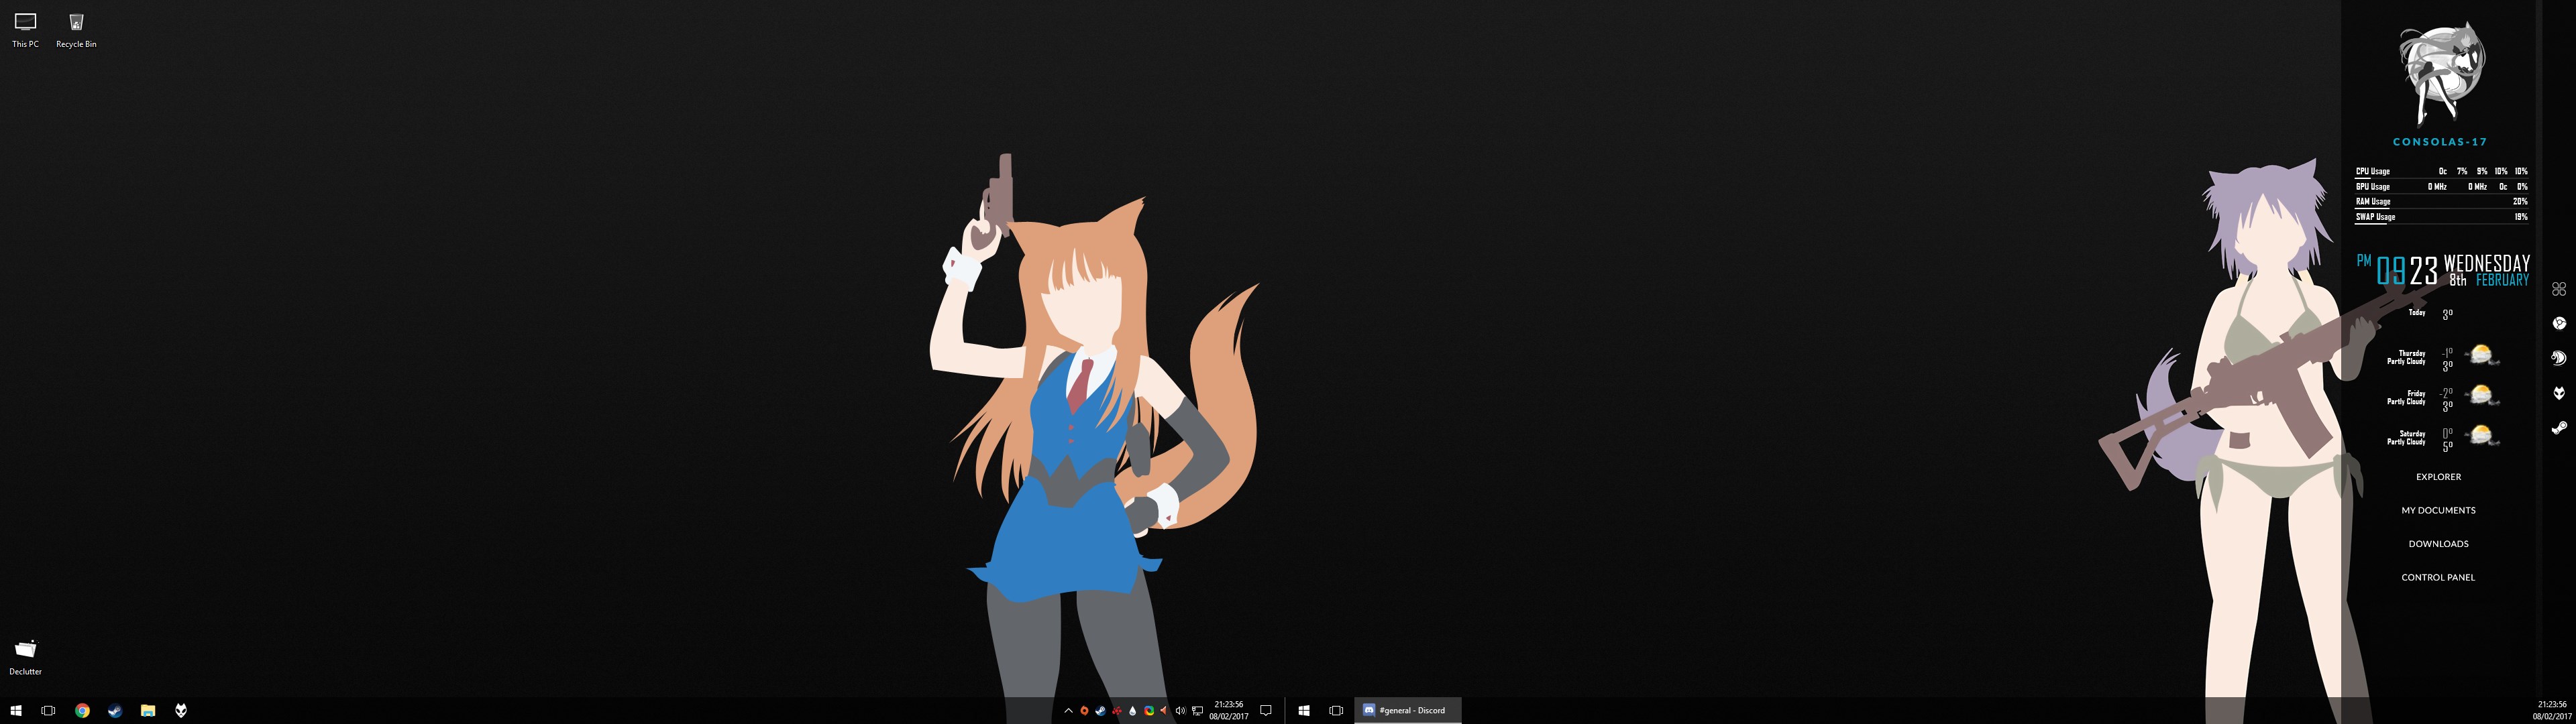
Task: Launch Google Chrome from the taskbar
Action: 82,710
